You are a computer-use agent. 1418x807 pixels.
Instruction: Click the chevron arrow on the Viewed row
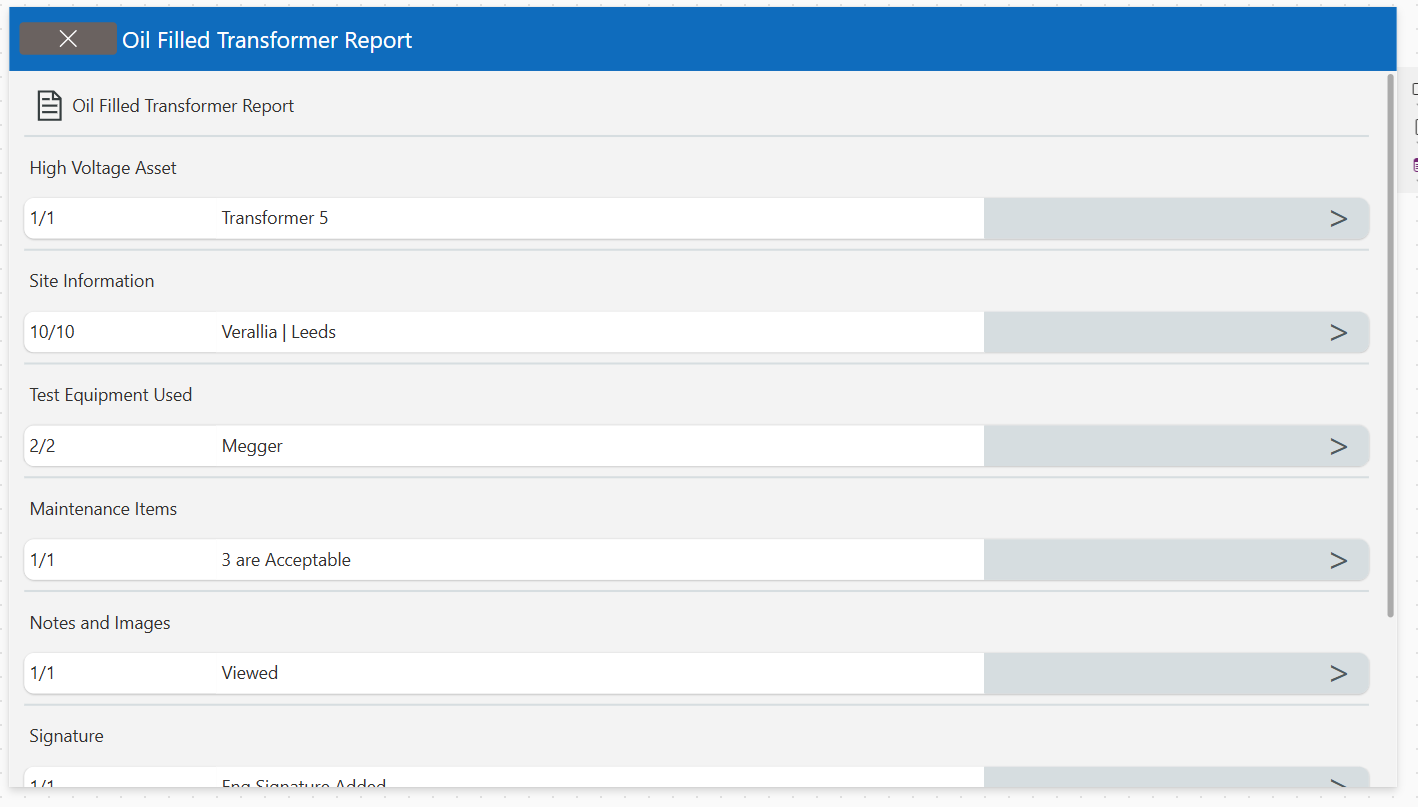point(1338,673)
